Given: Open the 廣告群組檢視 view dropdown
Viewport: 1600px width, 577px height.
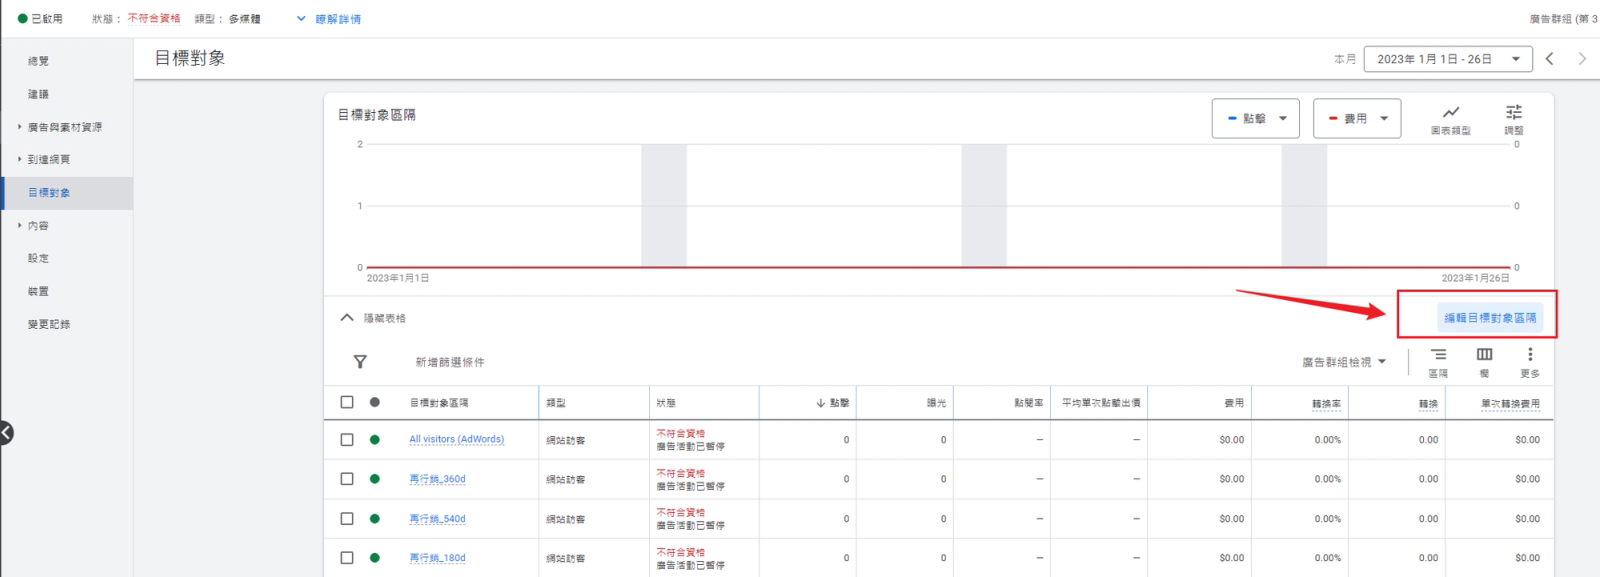Looking at the screenshot, I should click(1344, 362).
